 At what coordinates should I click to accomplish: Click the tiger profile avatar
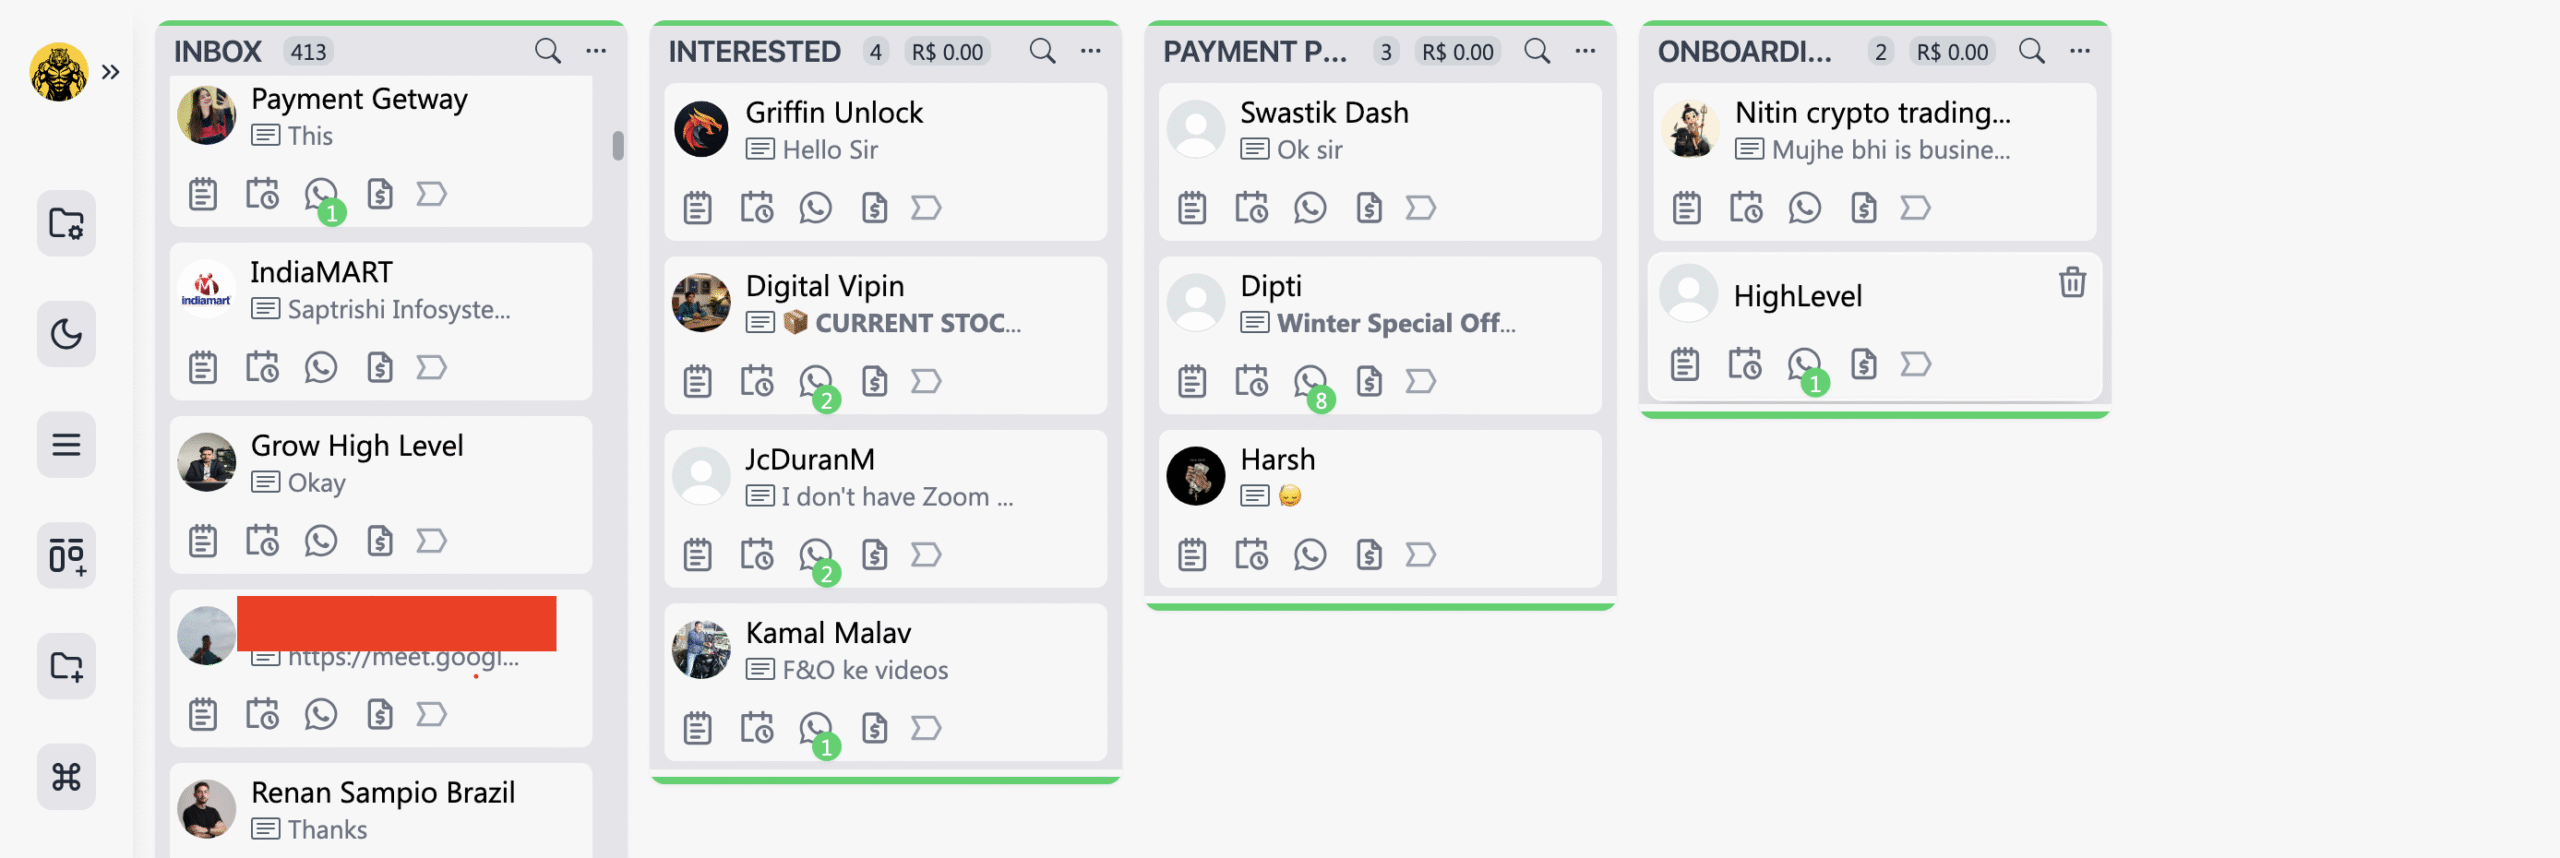[x=60, y=70]
